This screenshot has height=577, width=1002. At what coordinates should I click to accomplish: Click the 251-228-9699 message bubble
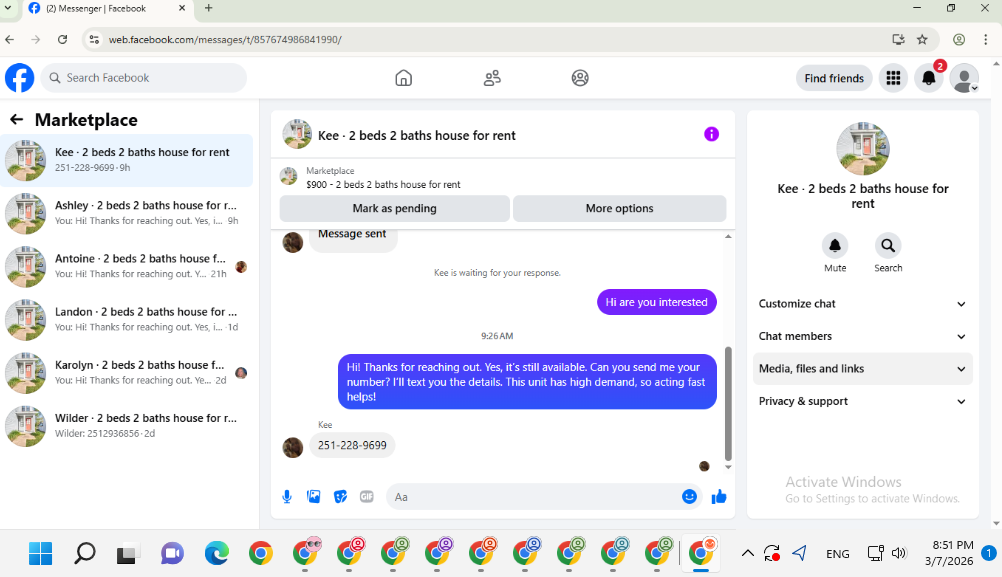352,445
